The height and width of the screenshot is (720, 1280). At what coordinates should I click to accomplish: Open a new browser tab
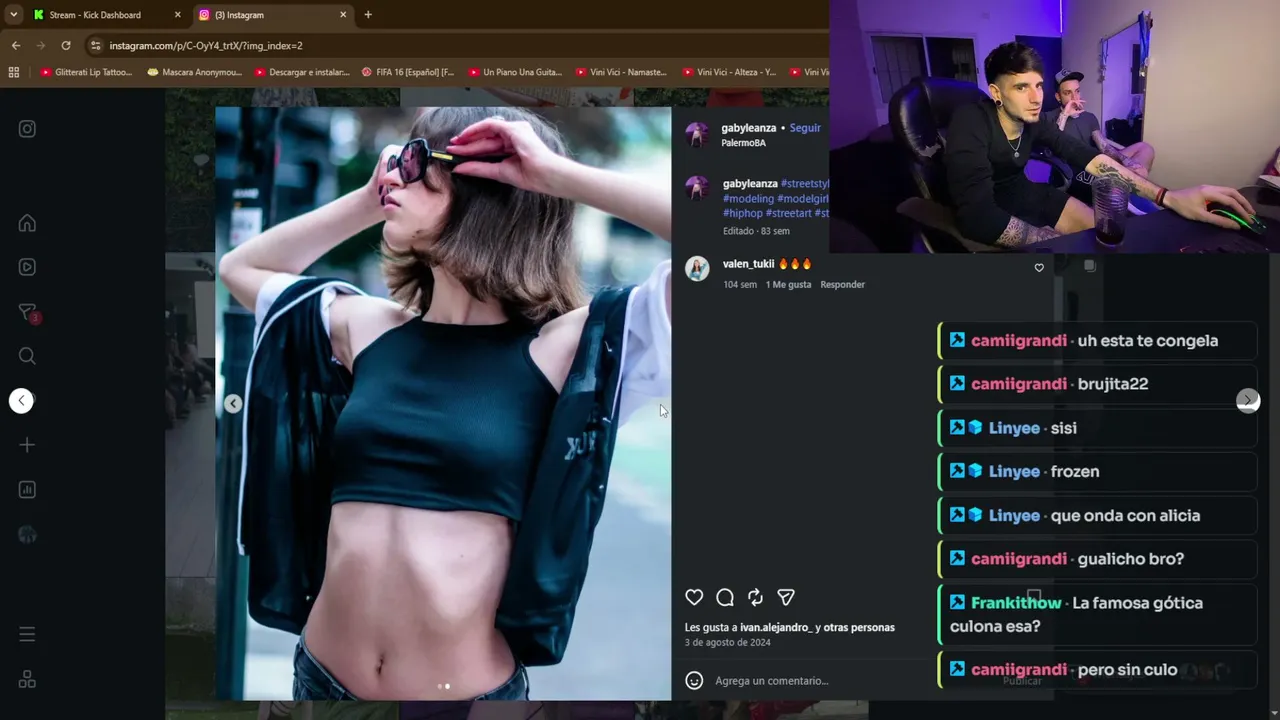click(368, 15)
